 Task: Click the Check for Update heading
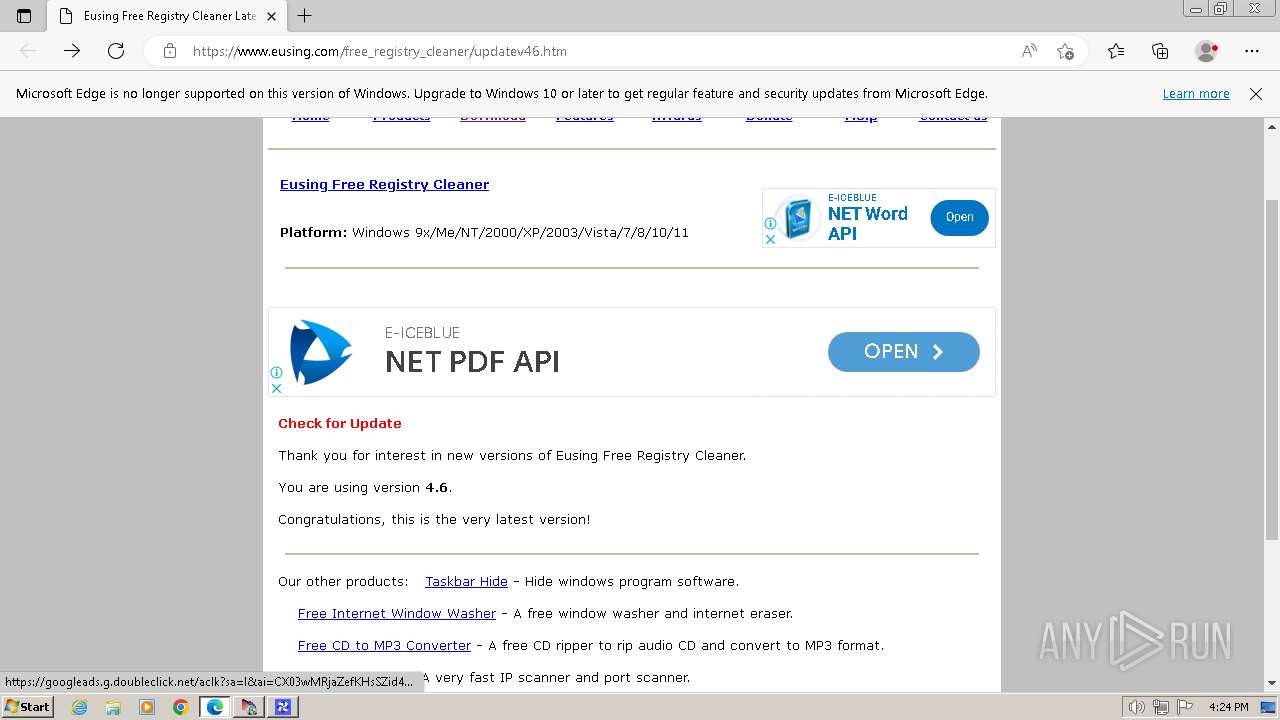pos(340,423)
